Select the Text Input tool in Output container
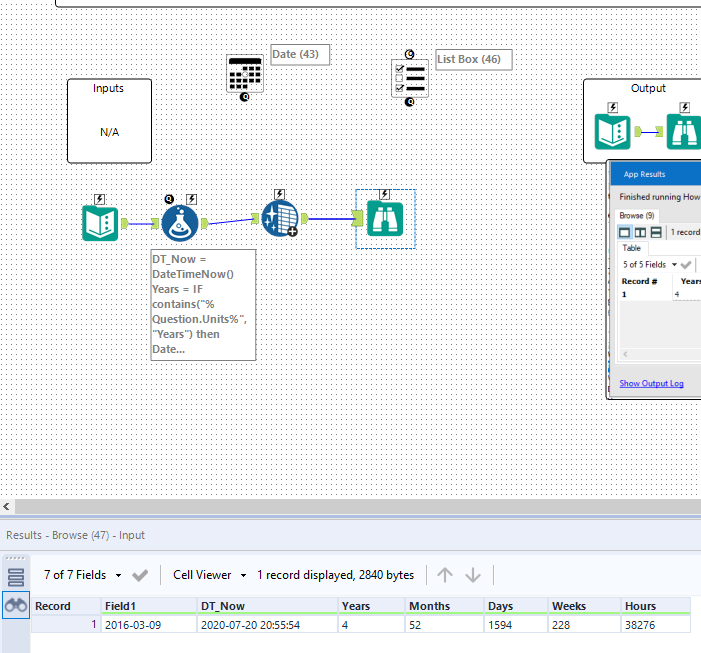The height and width of the screenshot is (653, 701). click(612, 132)
